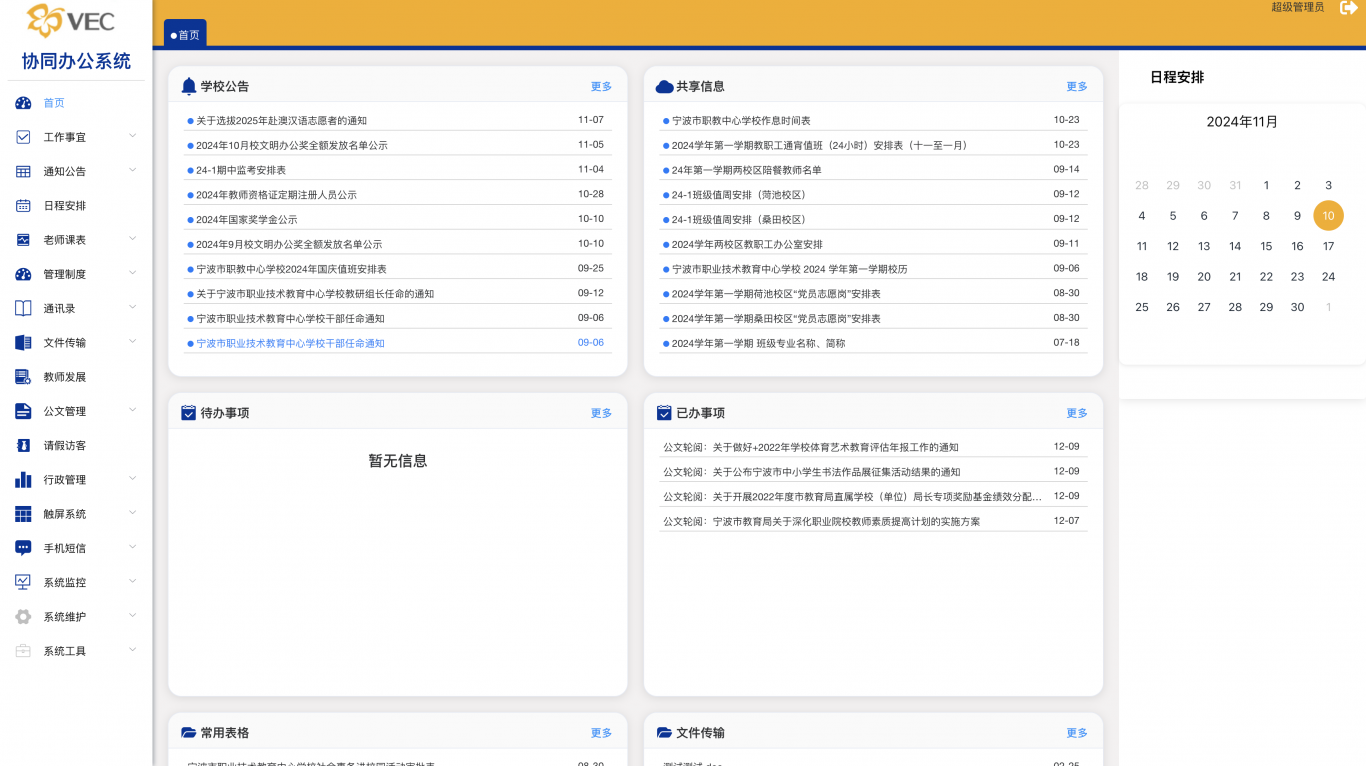Open 24-1班级值周安排（桑田校区）
The height and width of the screenshot is (766, 1366).
(738, 220)
